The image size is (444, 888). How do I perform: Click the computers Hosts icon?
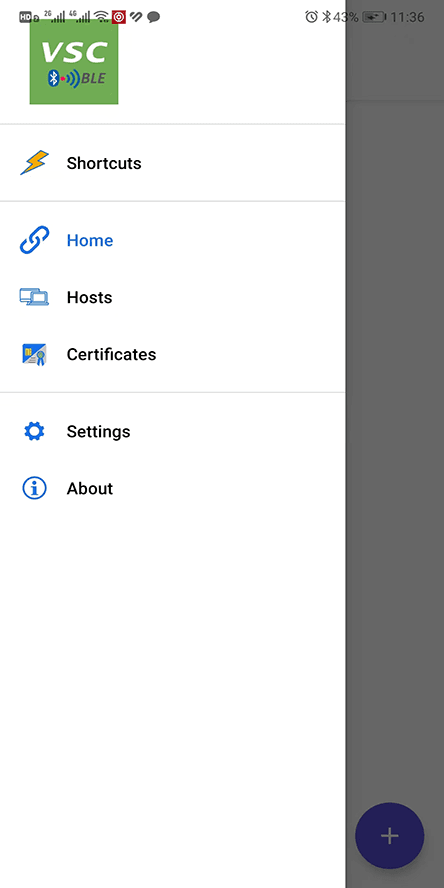point(35,297)
